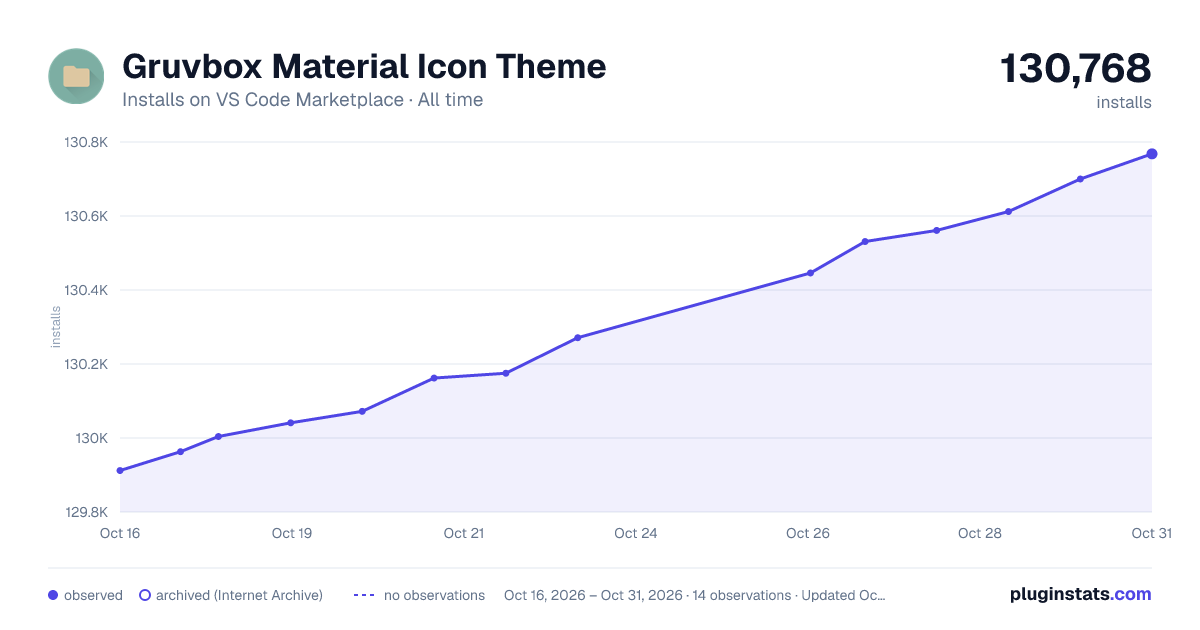Click the first data point at Oct 16
This screenshot has width=1200, height=630.
[120, 470]
